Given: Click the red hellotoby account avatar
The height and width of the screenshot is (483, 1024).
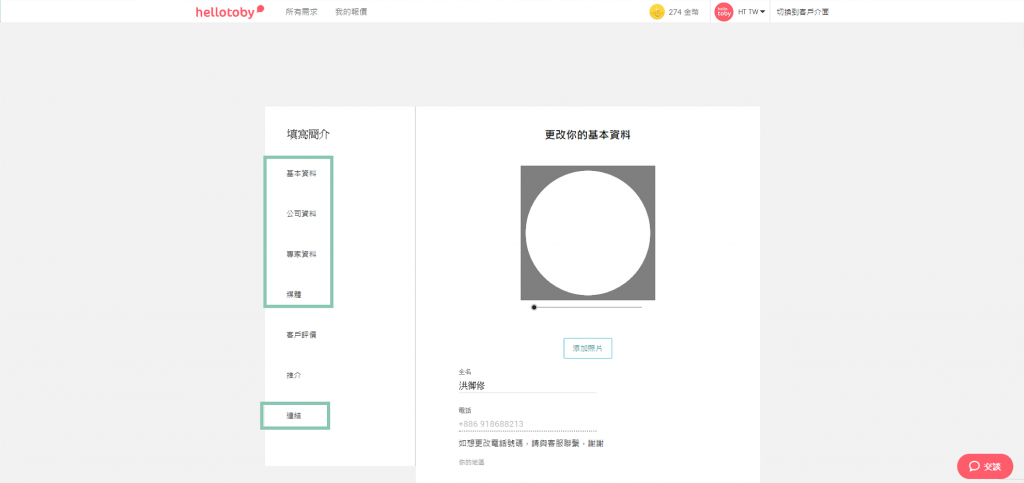Looking at the screenshot, I should (x=723, y=12).
